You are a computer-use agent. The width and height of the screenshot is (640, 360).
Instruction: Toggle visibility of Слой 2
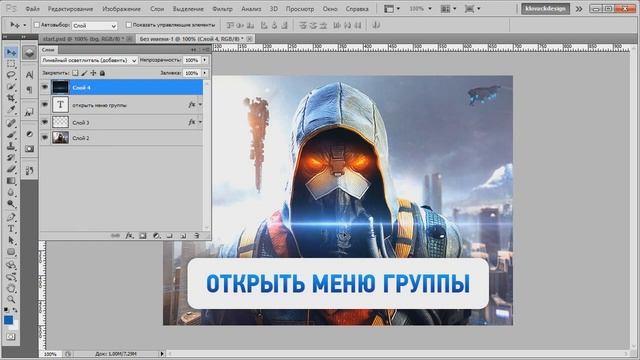45,138
